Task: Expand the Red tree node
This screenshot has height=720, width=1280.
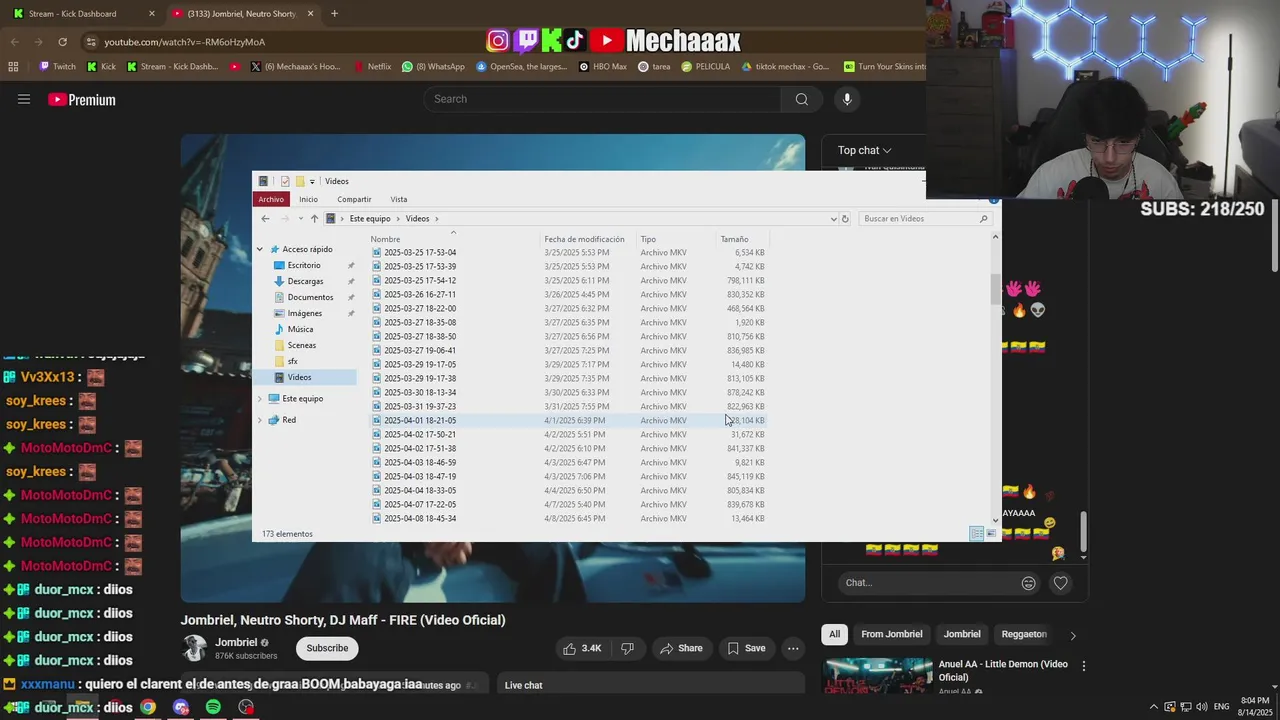Action: [260, 420]
